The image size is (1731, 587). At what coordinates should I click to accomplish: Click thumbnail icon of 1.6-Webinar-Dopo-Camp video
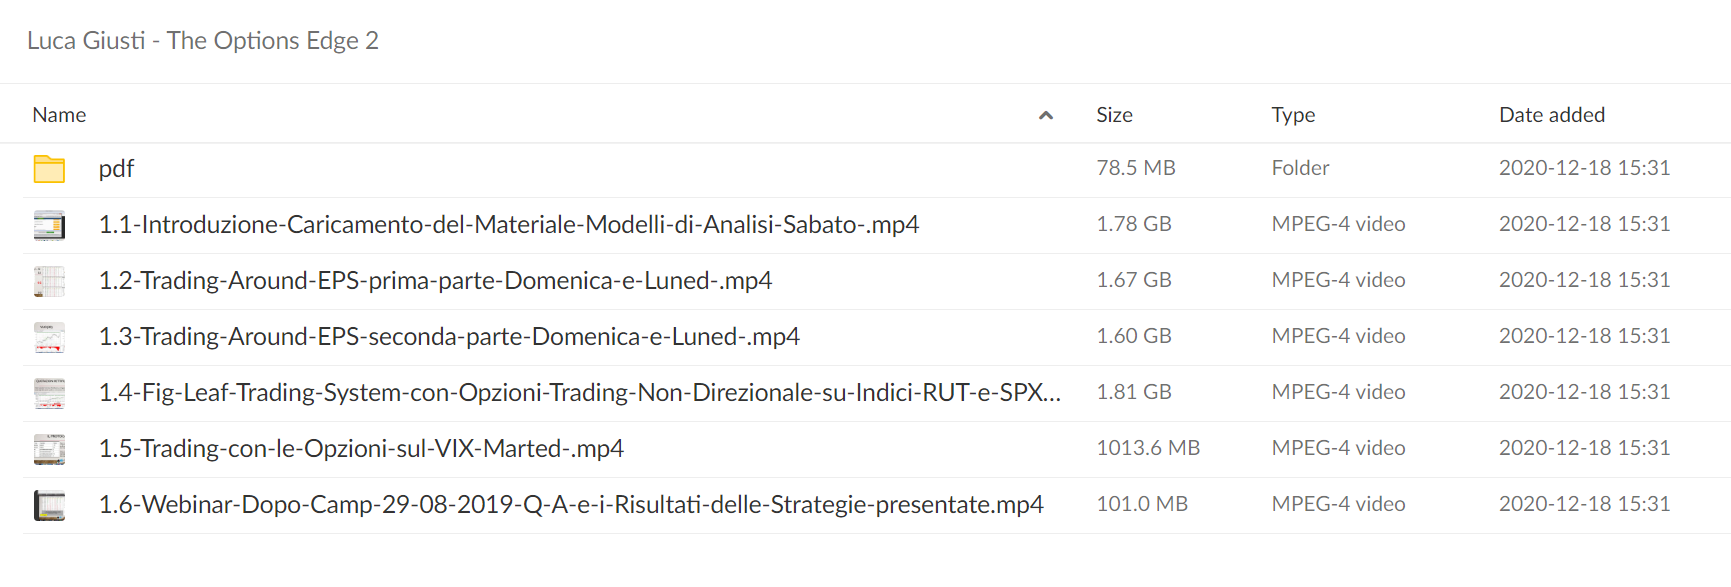pyautogui.click(x=49, y=505)
